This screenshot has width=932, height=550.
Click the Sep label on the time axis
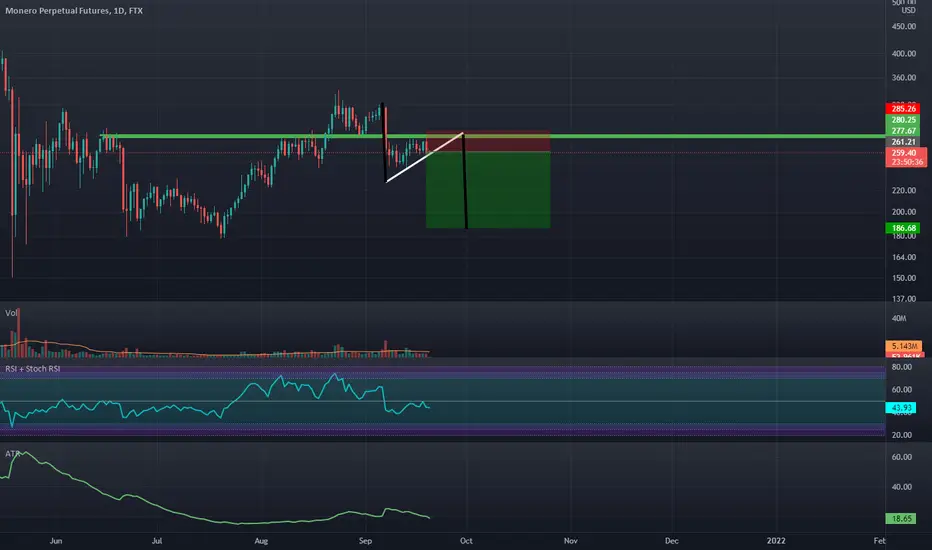tap(365, 540)
